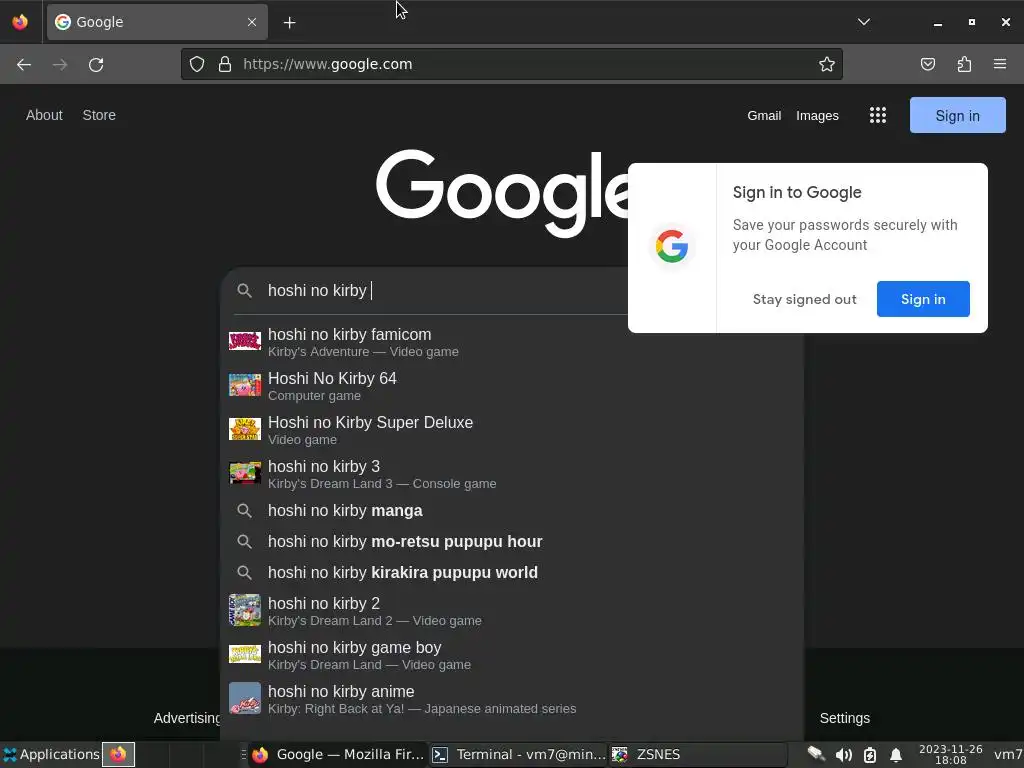
Task: Click thumbnail for hoshi no kirby famicom
Action: point(245,341)
